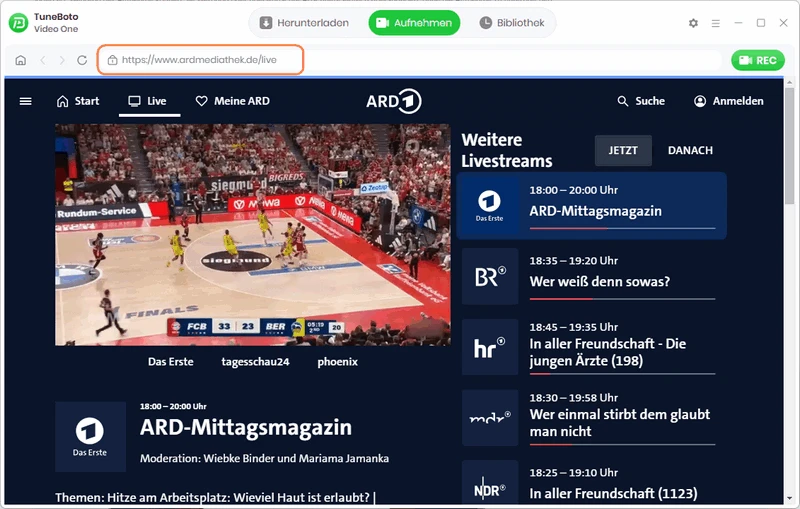Open the ARD site hamburger menu
This screenshot has height=509, width=800.
[26, 101]
